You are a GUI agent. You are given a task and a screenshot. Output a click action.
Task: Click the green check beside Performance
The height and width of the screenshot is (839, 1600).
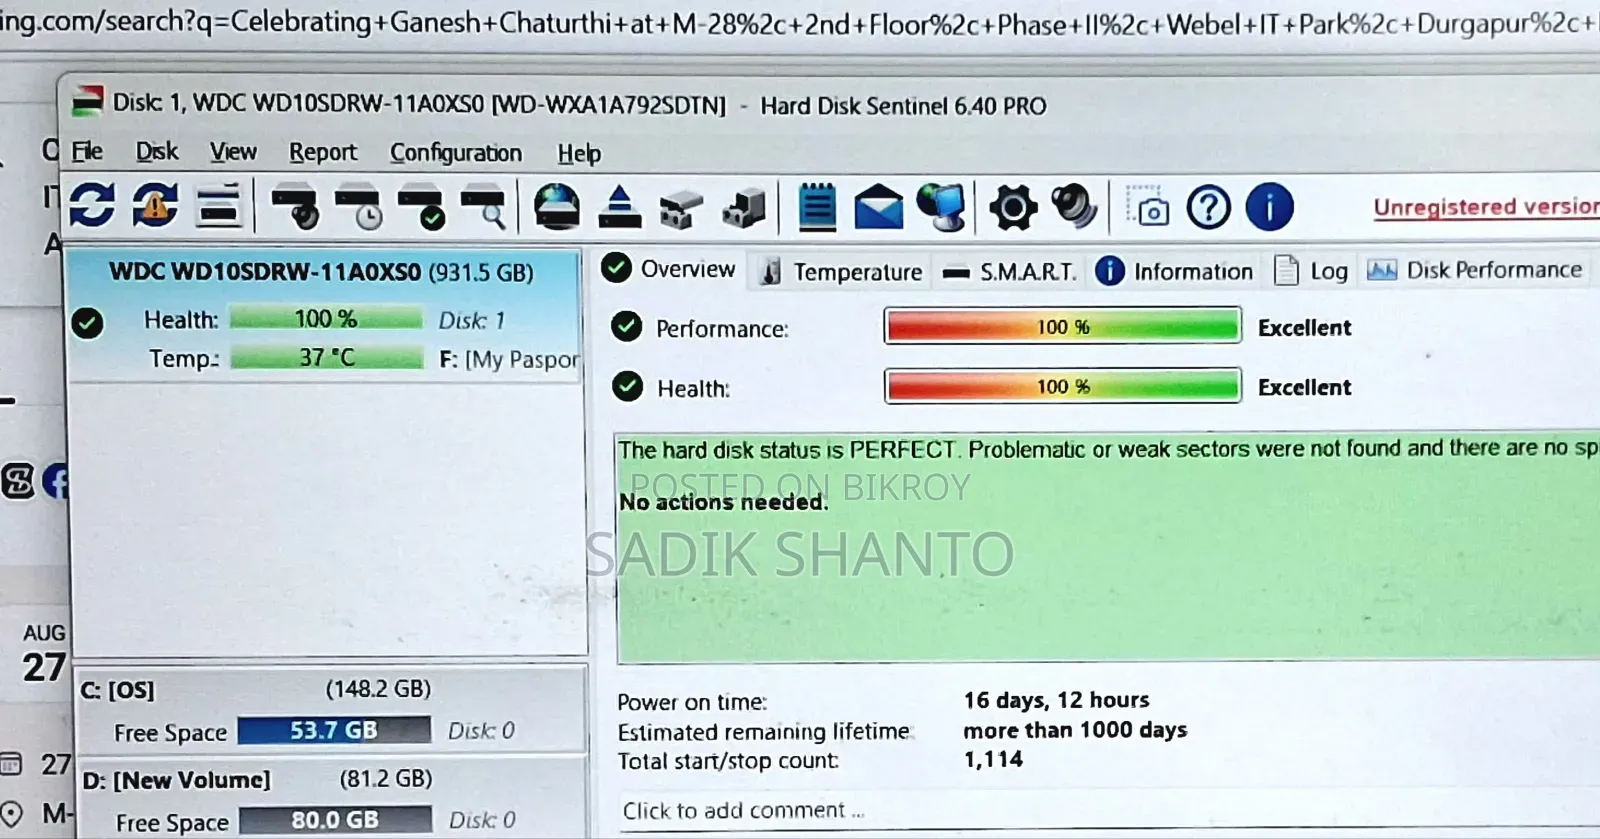627,327
